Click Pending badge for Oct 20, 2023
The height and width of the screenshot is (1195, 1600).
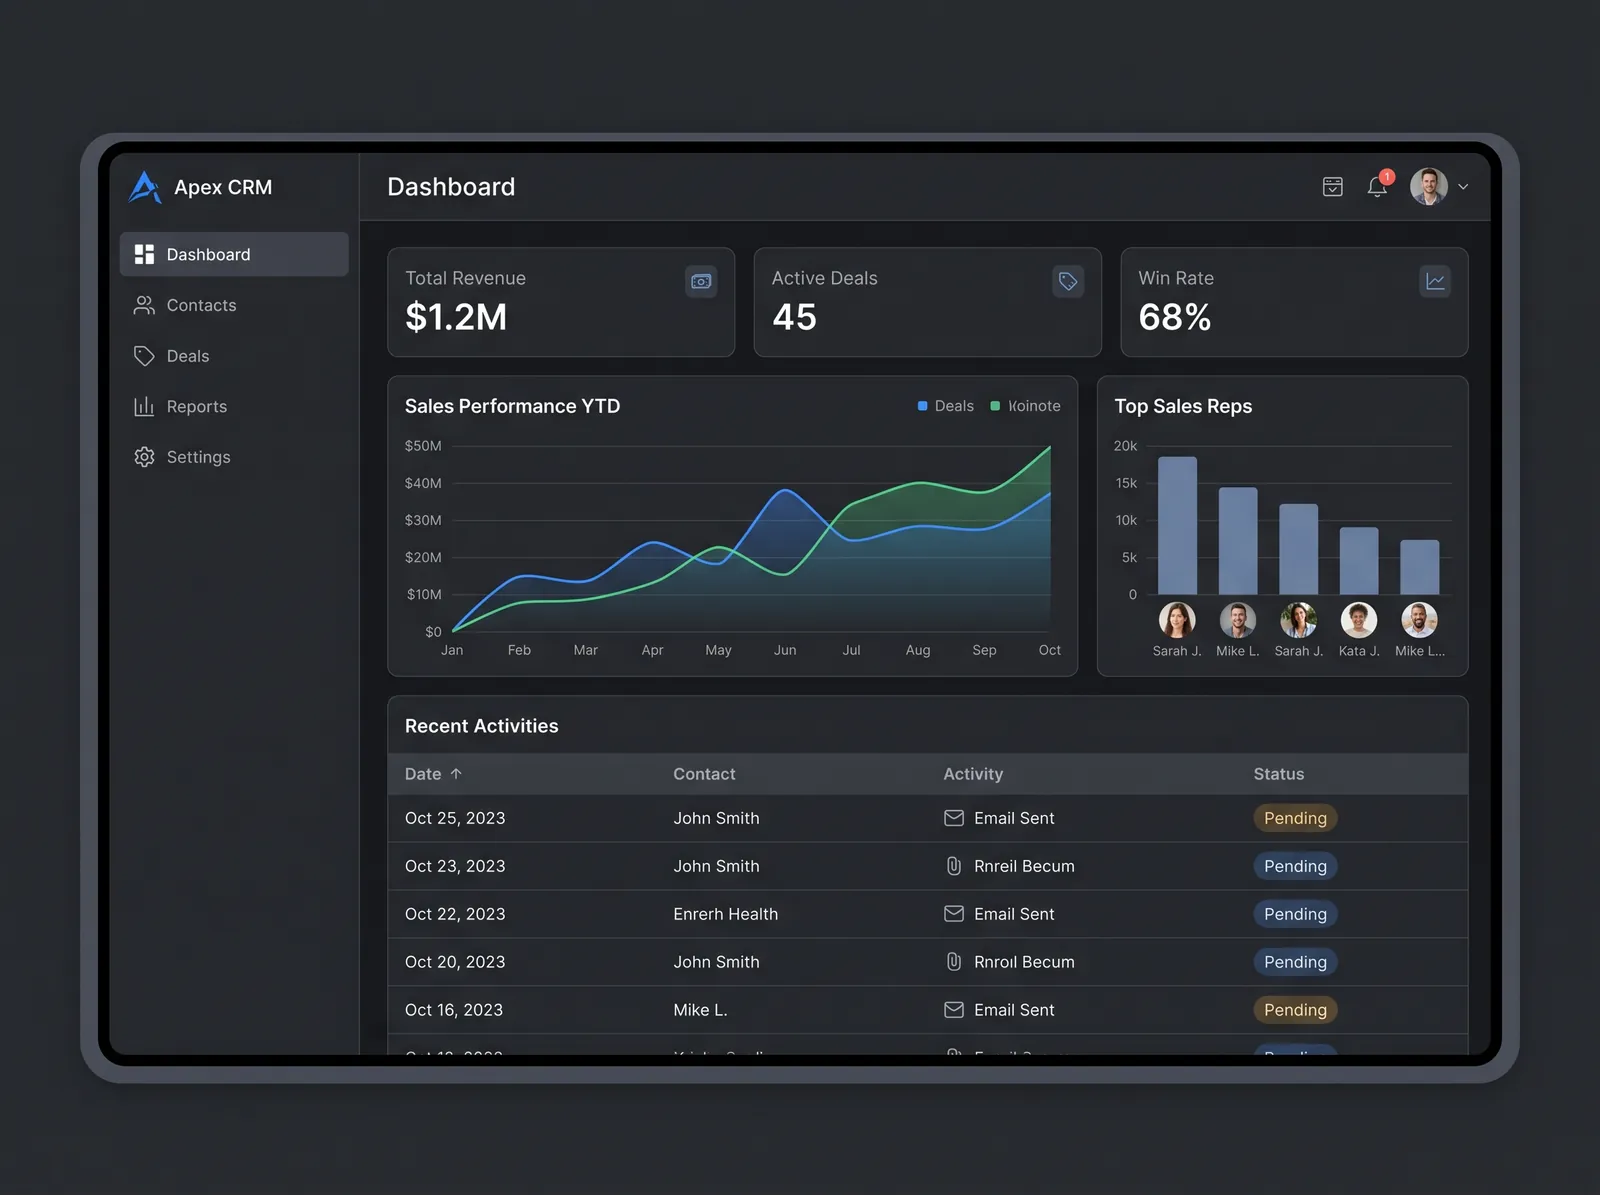(x=1295, y=962)
